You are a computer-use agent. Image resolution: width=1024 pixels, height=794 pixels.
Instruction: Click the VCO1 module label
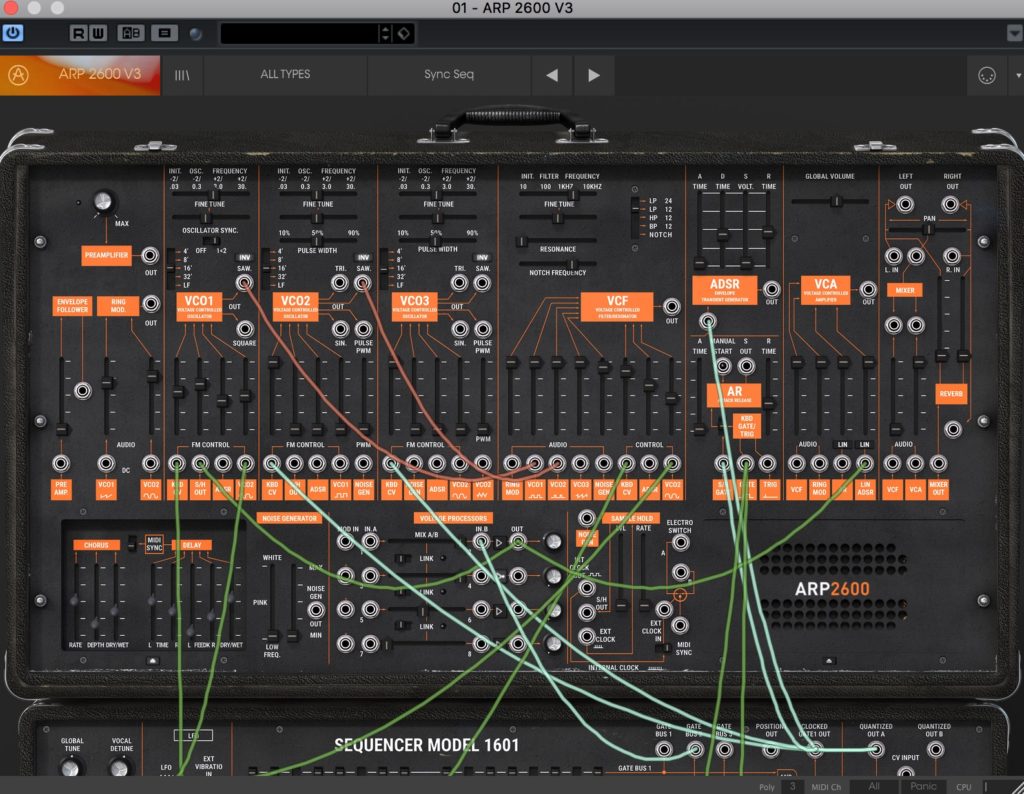pos(199,307)
